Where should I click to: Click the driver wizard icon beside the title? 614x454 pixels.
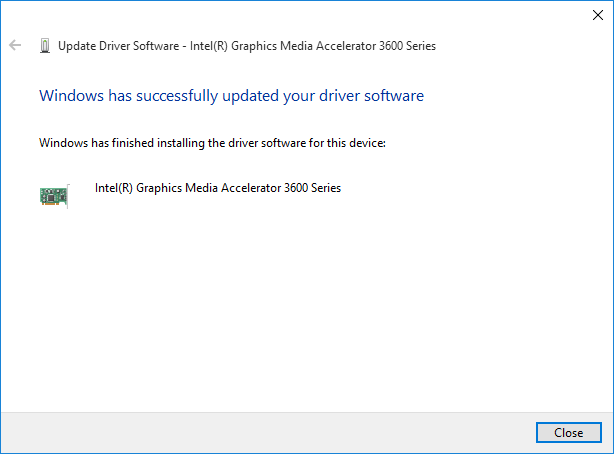[45, 46]
